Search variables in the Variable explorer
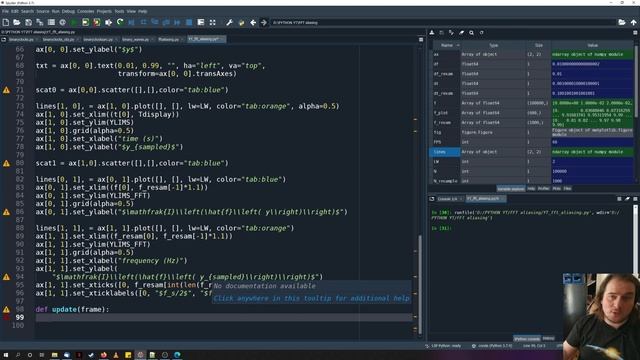 [x=471, y=33]
